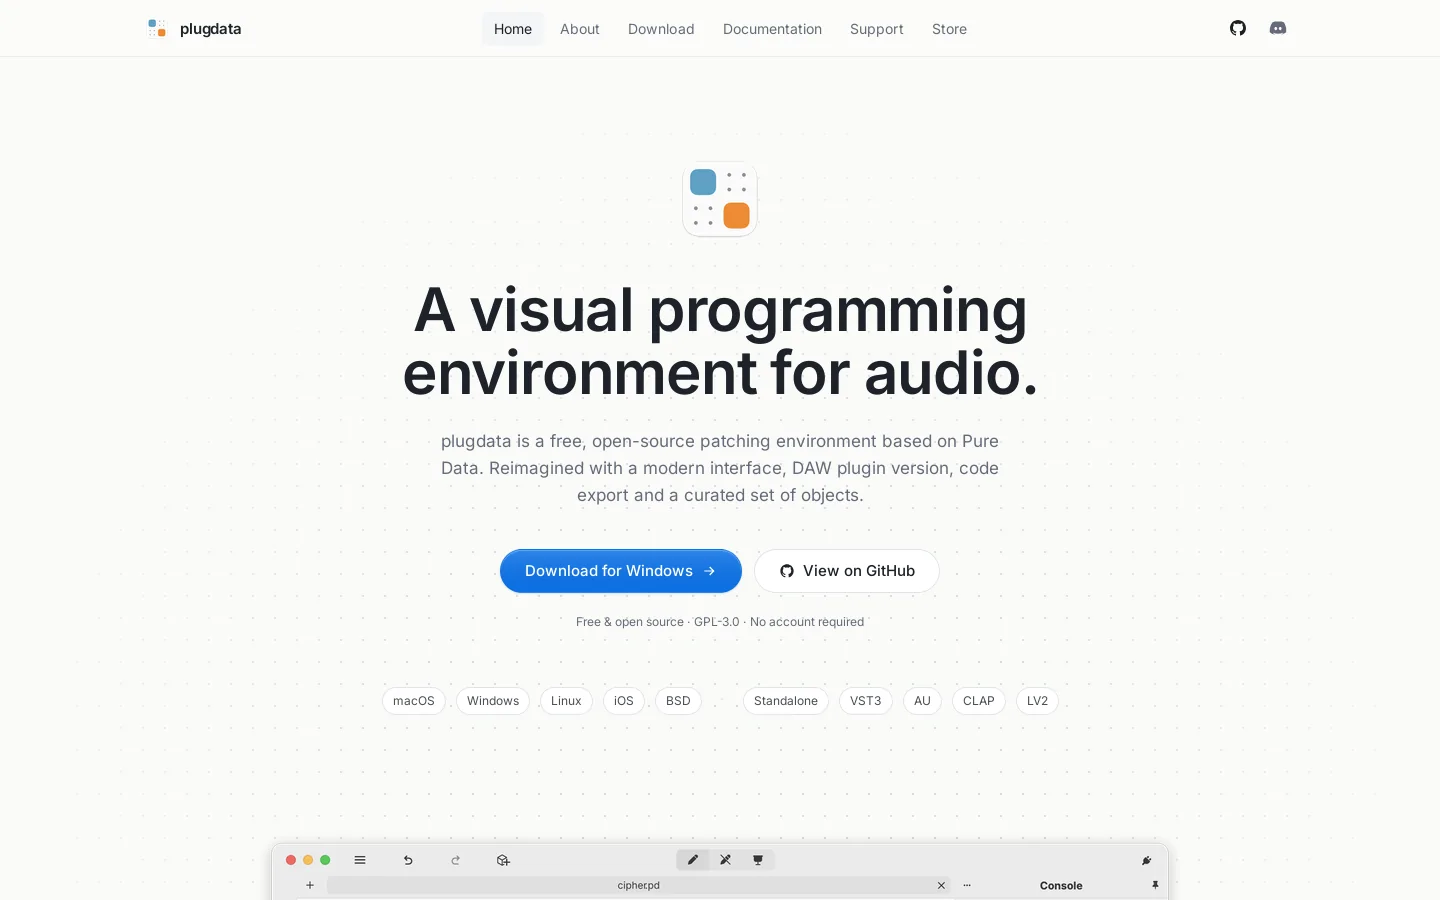Image resolution: width=1440 pixels, height=900 pixels.
Task: Click the undo arrow in app preview
Action: (x=408, y=860)
